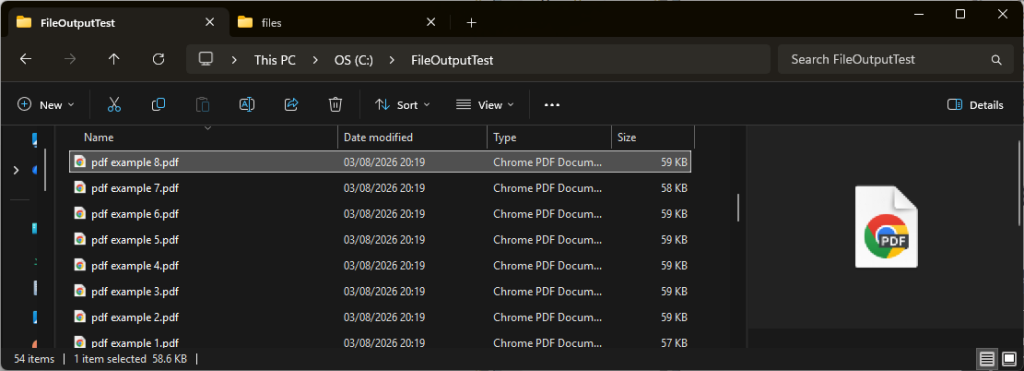The height and width of the screenshot is (371, 1024).
Task: Switch to large thumbnails view icon
Action: pyautogui.click(x=1009, y=359)
